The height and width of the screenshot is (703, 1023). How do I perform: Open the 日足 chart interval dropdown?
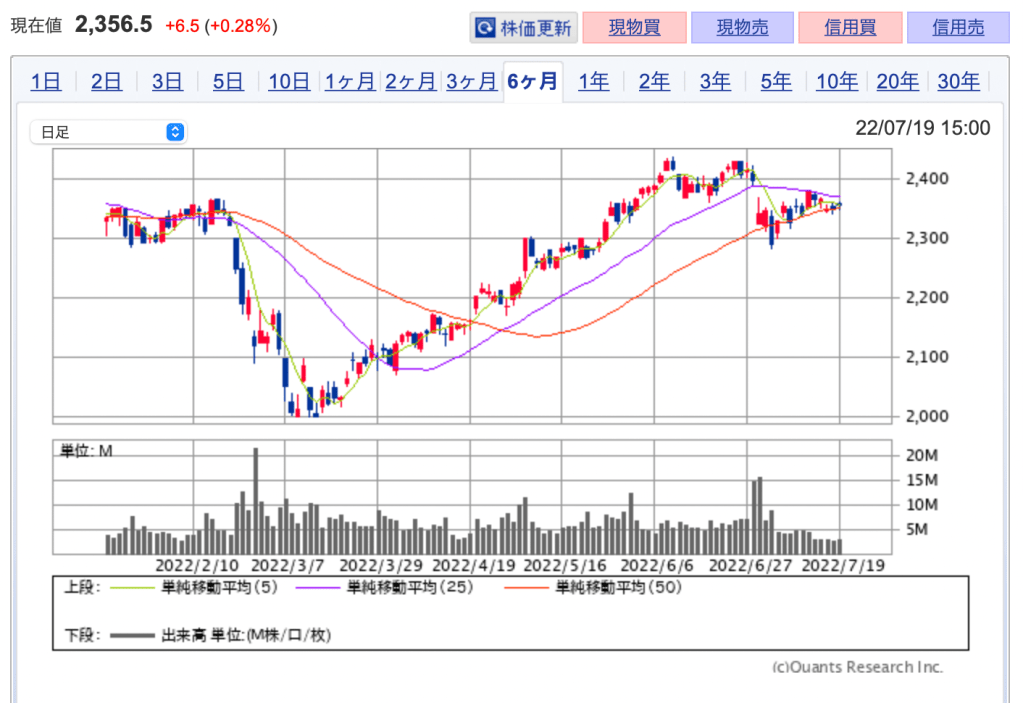pyautogui.click(x=108, y=132)
